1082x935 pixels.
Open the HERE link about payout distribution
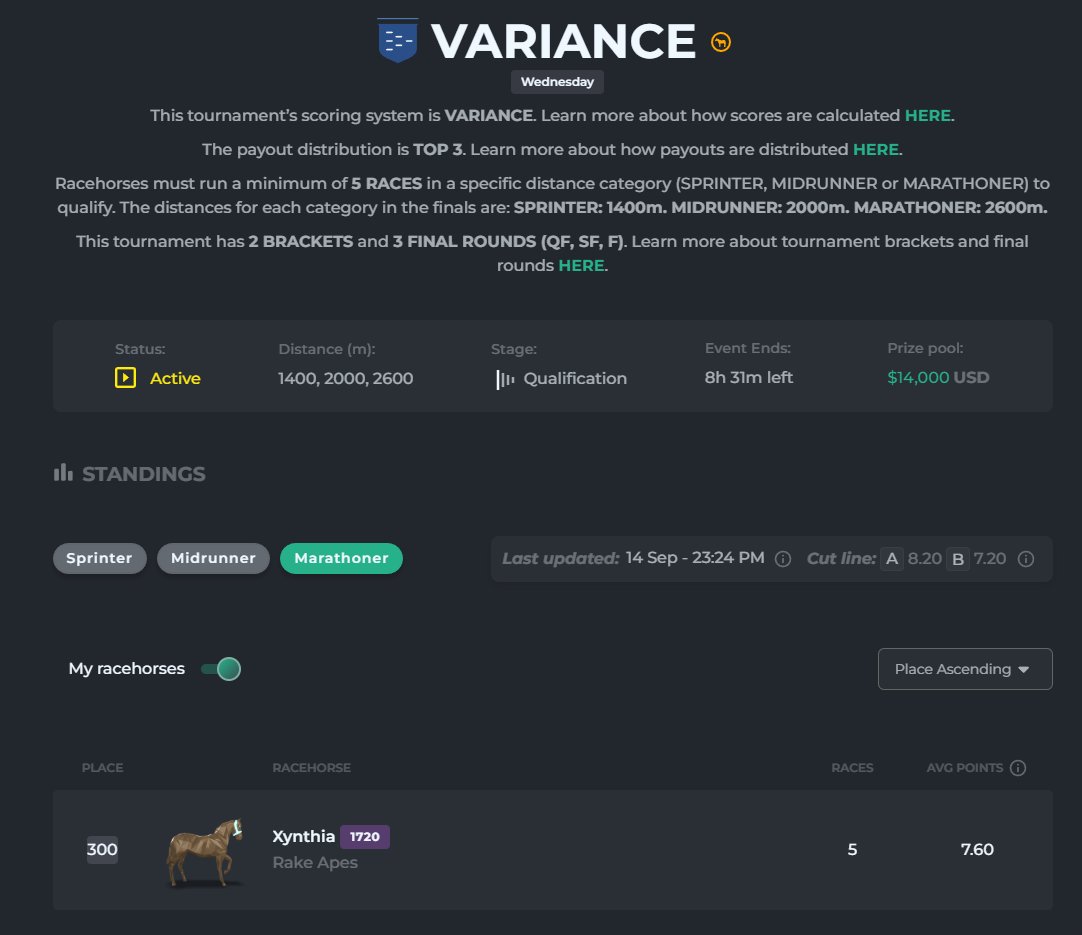[x=876, y=149]
